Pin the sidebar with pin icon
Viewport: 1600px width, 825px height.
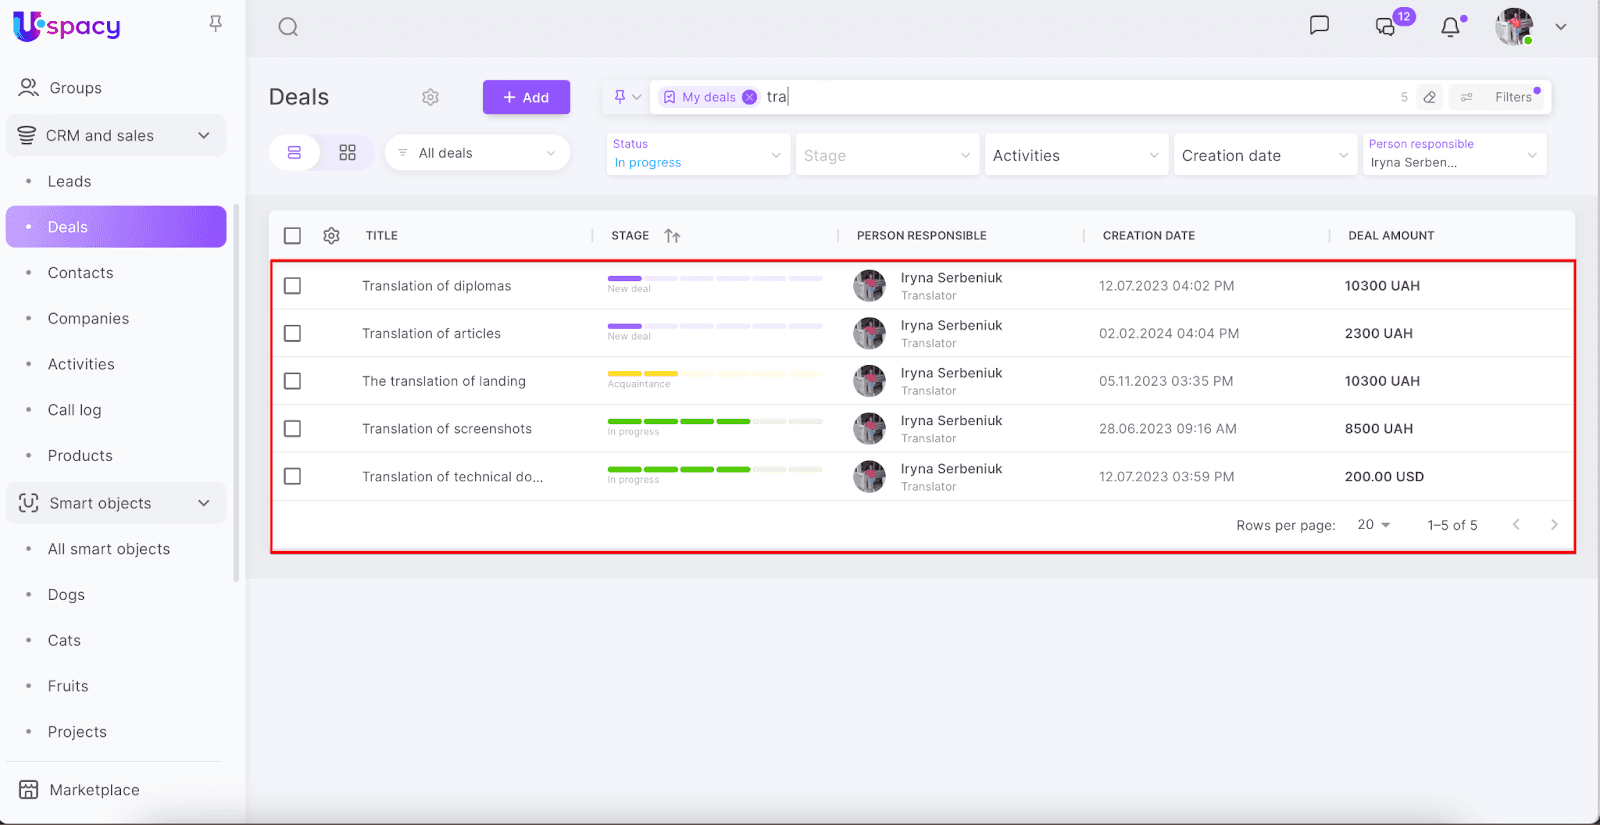click(x=215, y=23)
